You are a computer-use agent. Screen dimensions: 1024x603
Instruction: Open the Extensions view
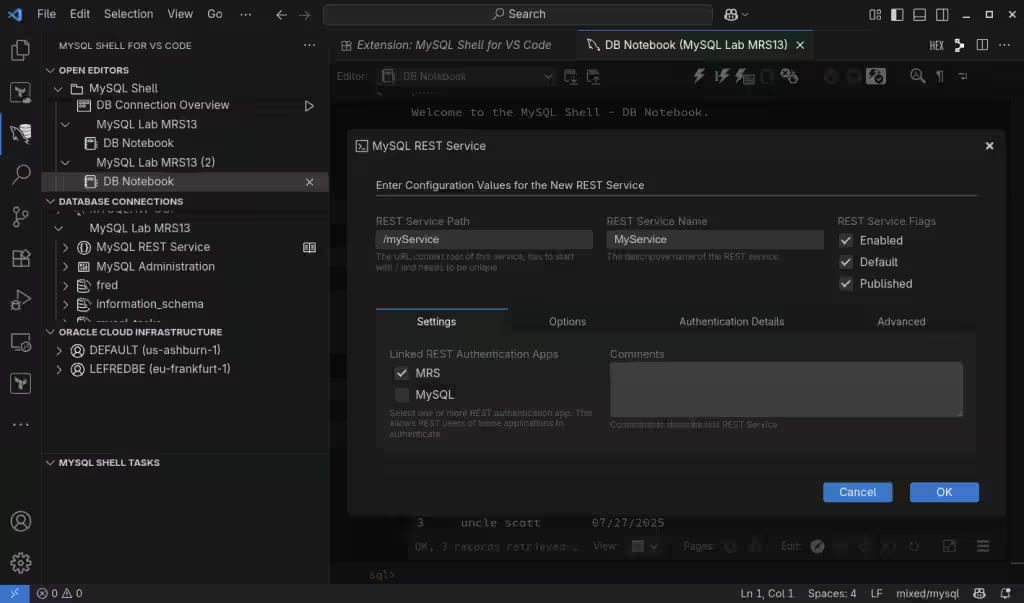pyautogui.click(x=20, y=258)
